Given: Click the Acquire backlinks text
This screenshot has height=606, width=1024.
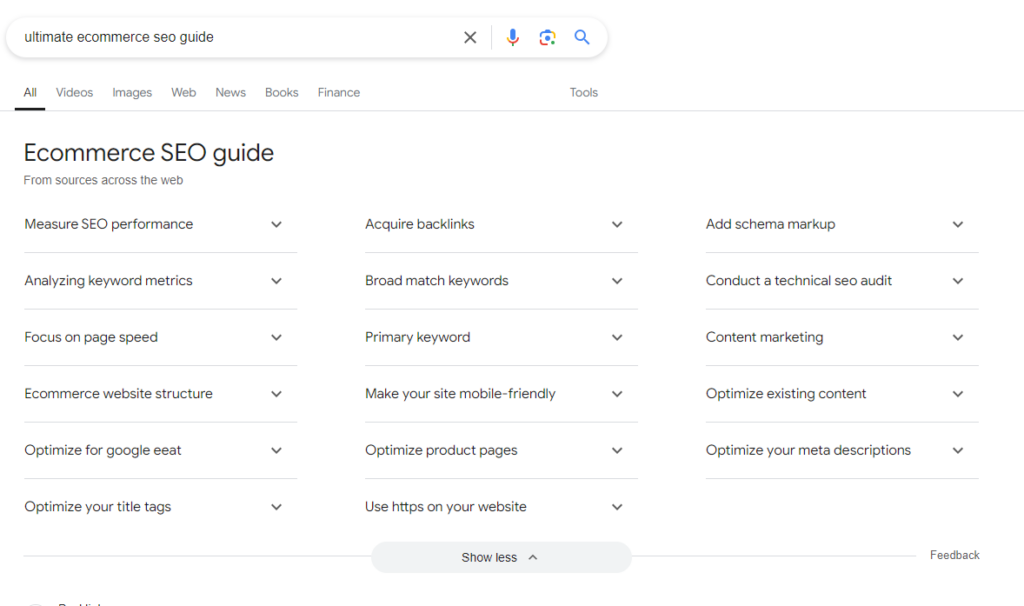Looking at the screenshot, I should point(420,225).
